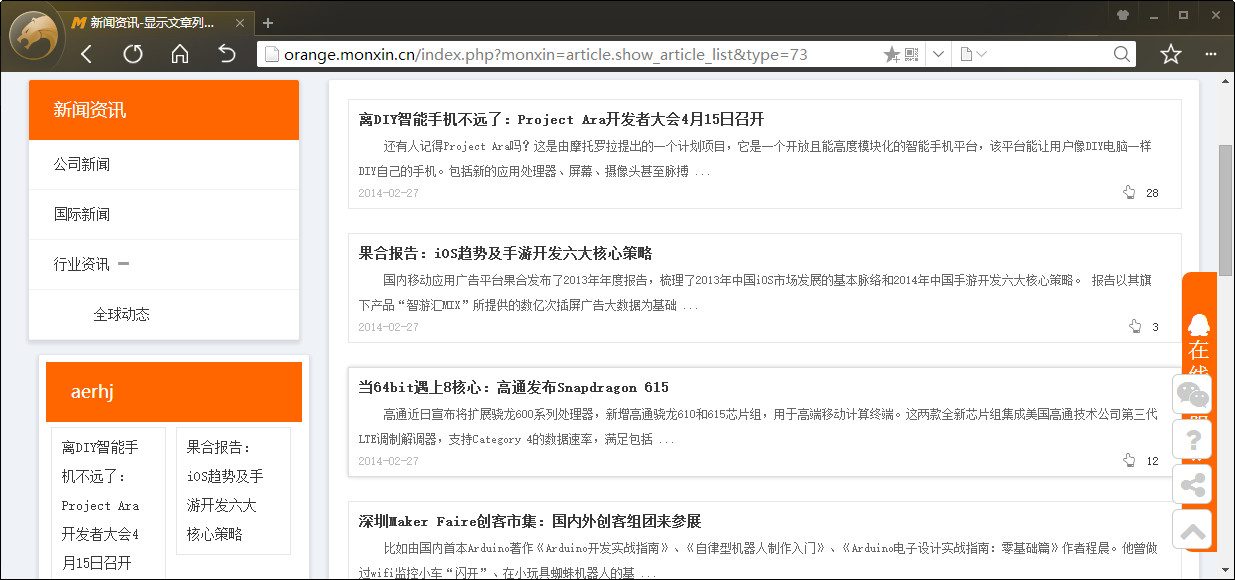Open 全球动态 subcategory
Screen dimensions: 1235x580
pos(122,314)
